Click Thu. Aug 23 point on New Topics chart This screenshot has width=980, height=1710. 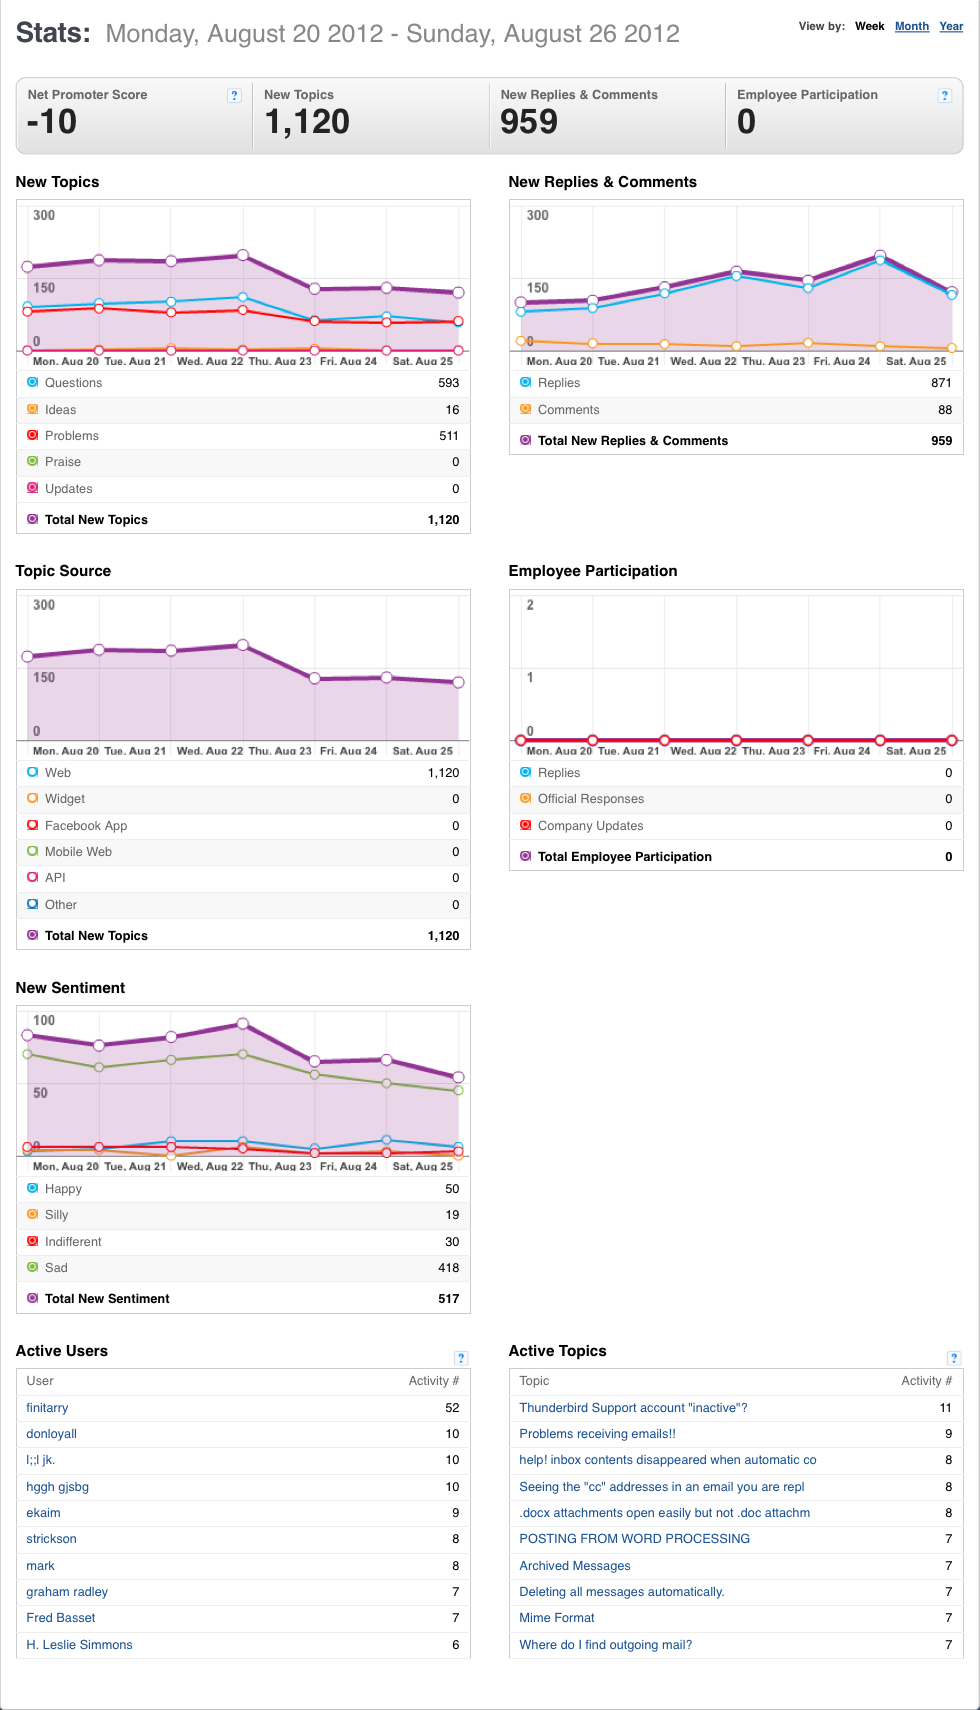click(243, 255)
